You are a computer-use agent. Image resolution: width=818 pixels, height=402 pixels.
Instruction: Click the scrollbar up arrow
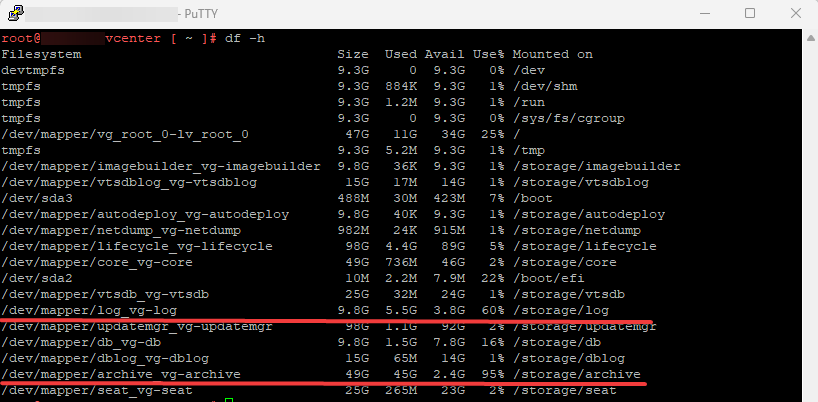pyautogui.click(x=810, y=38)
